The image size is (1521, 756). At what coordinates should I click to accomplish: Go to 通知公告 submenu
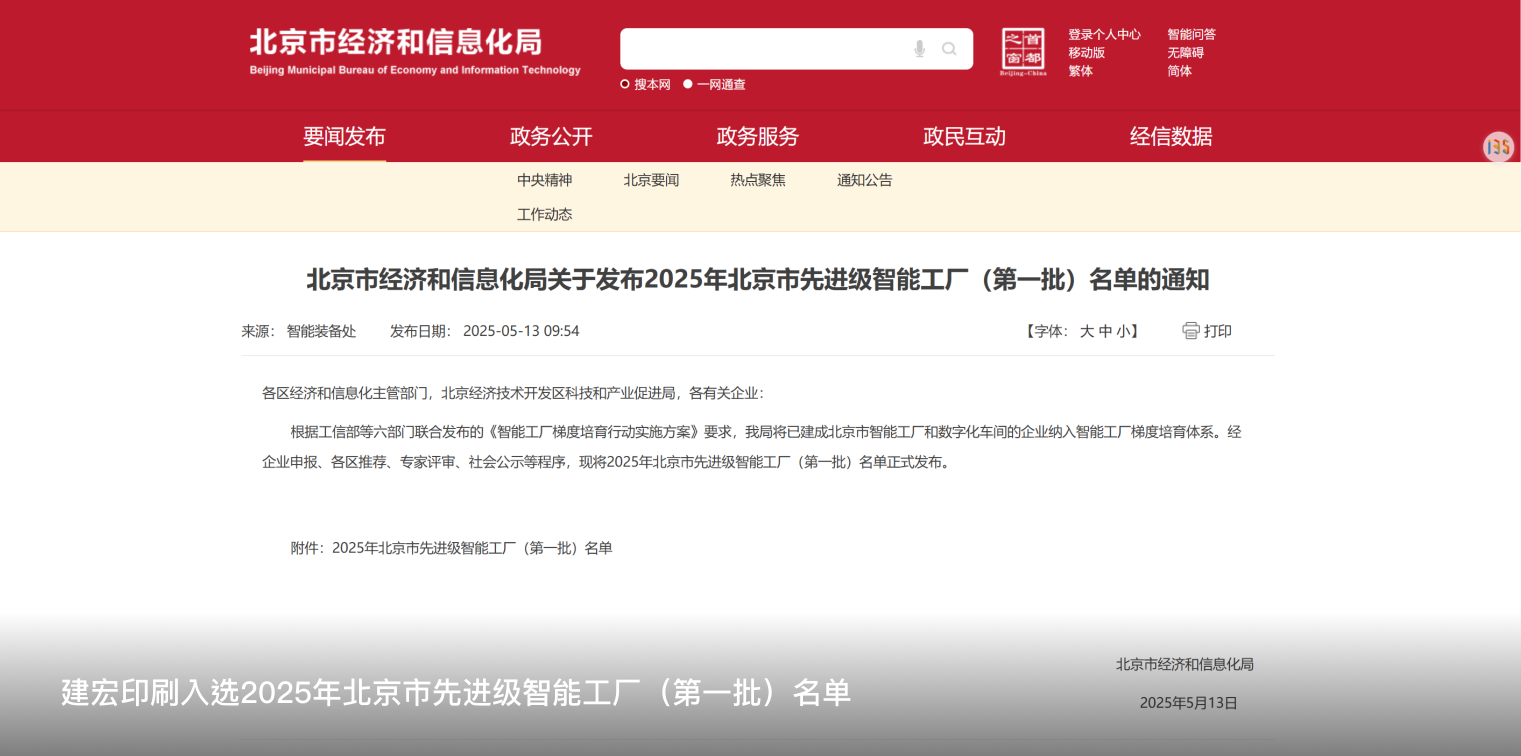coord(865,180)
